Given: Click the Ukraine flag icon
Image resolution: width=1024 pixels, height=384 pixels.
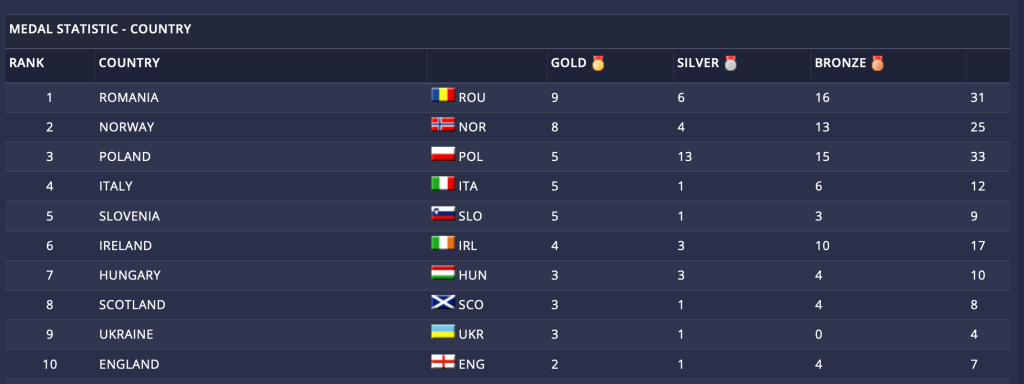Looking at the screenshot, I should (443, 332).
